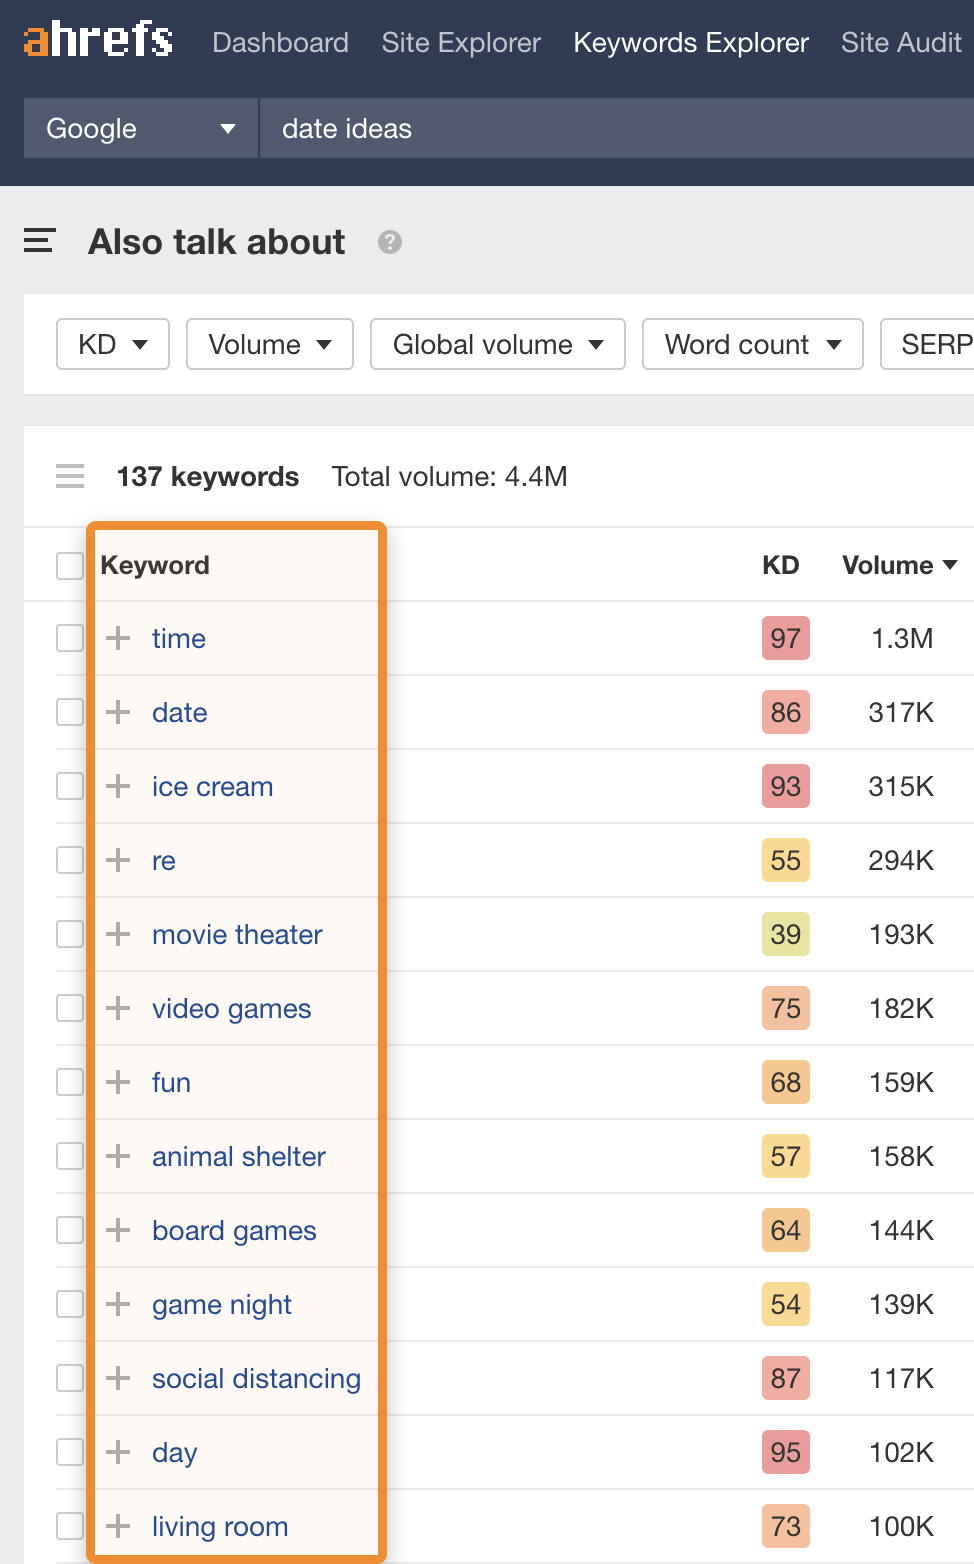Viewport: 974px width, 1564px height.
Task: Click plus icon beside social distancing
Action: click(118, 1378)
